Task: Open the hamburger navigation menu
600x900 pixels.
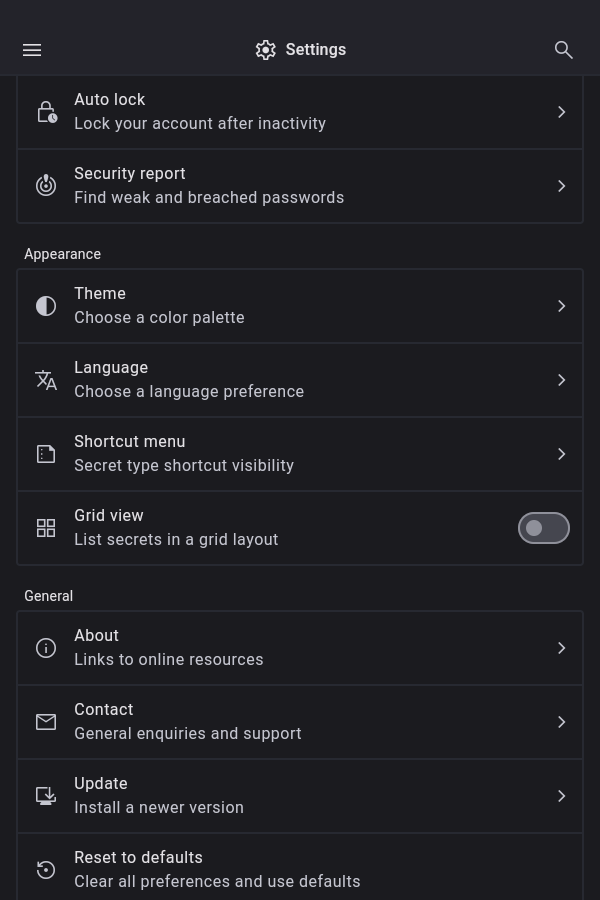Action: tap(32, 50)
